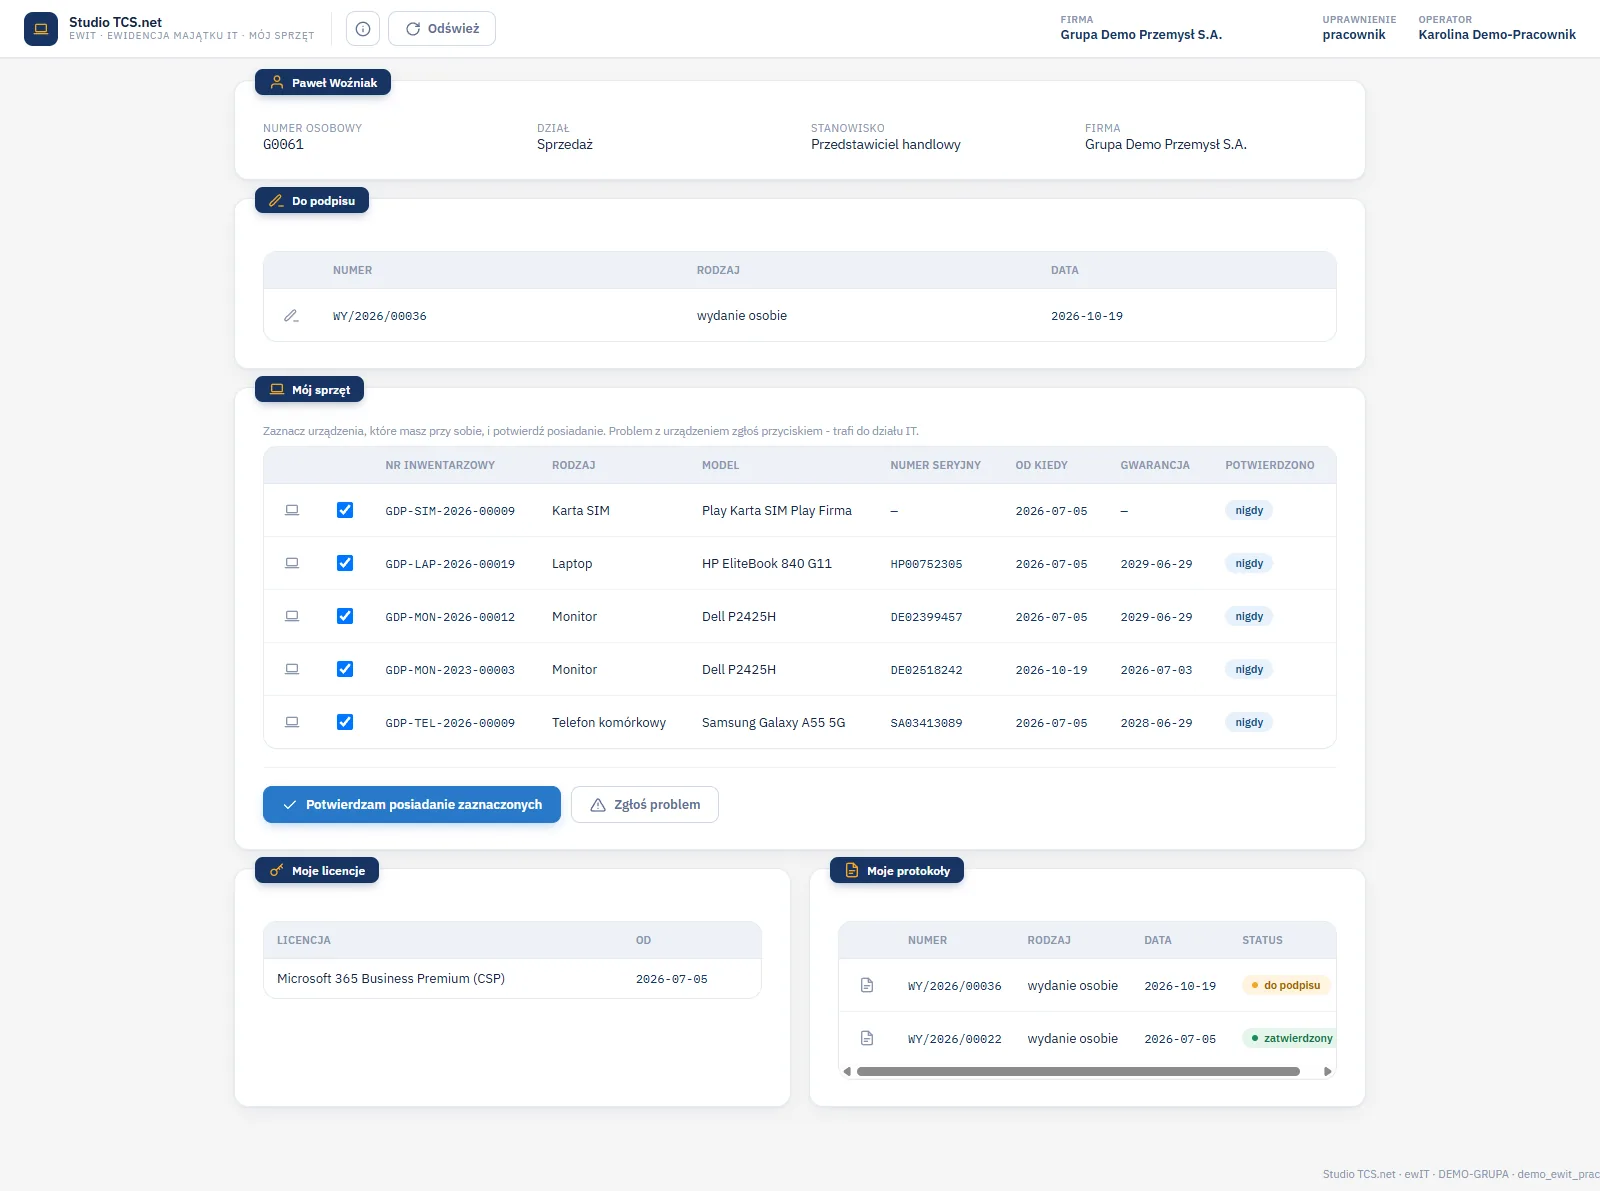Click right arrow of protocols scrollbar
The image size is (1600, 1191).
point(1327,1071)
